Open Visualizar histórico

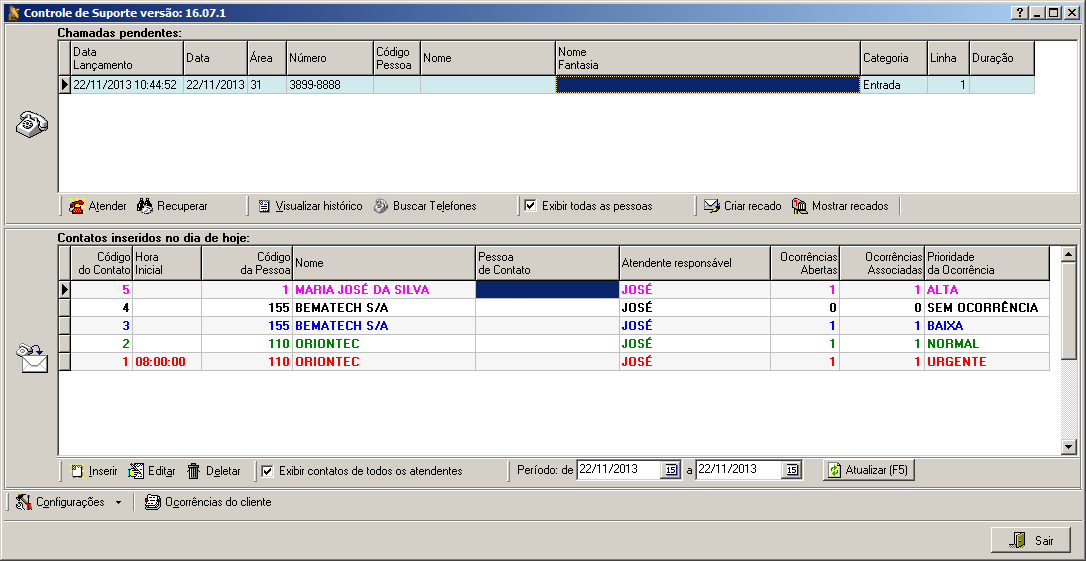(x=310, y=206)
